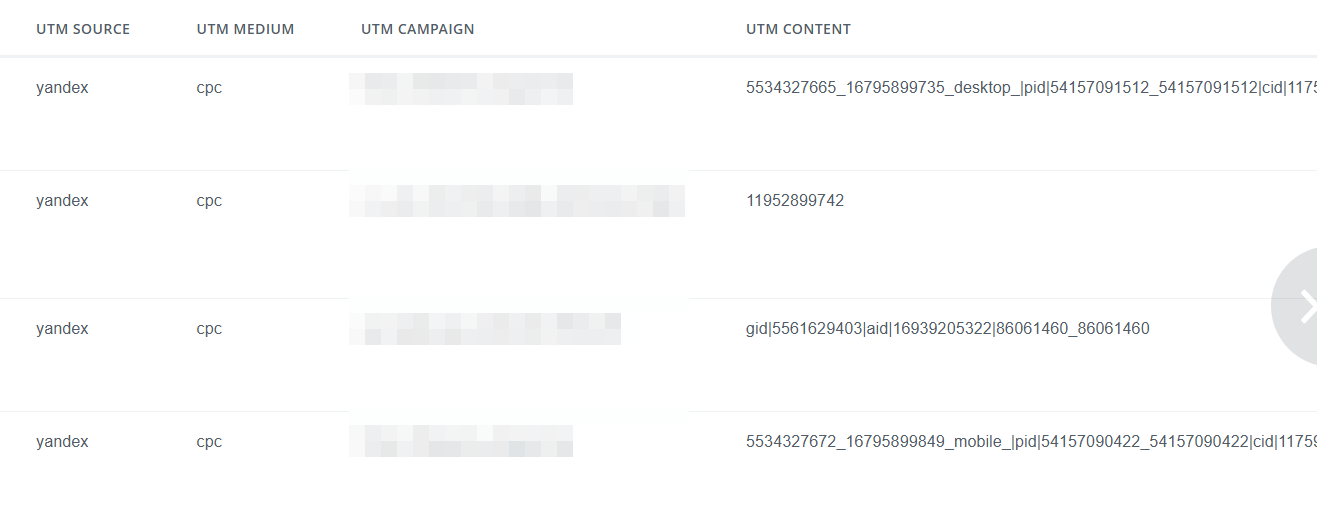The height and width of the screenshot is (517, 1317).
Task: Sort by the UTM Source column header
Action: [x=83, y=29]
